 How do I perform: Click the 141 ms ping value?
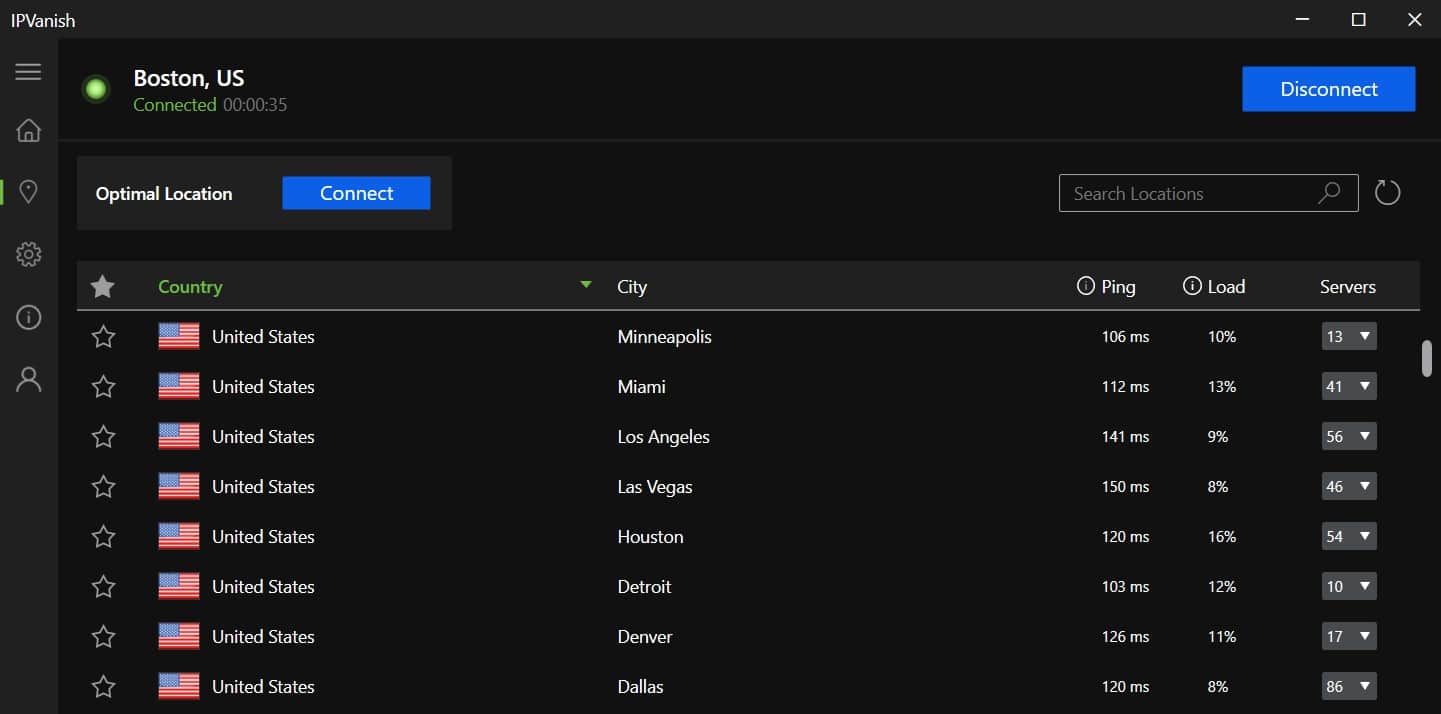click(1125, 437)
